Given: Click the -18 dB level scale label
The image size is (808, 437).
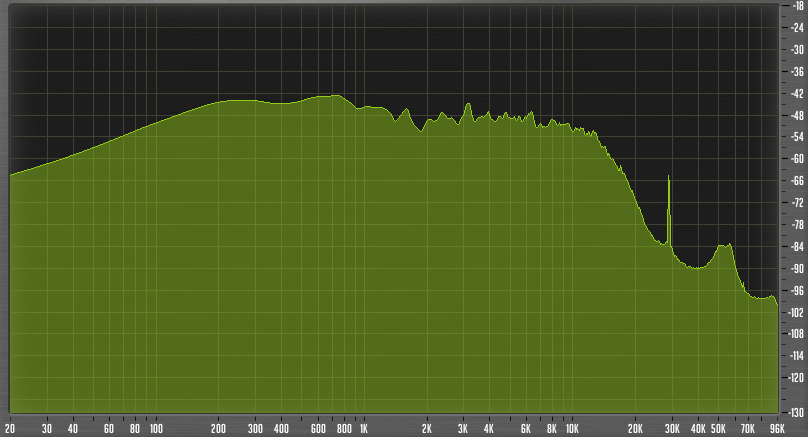Looking at the screenshot, I should pyautogui.click(x=797, y=6).
